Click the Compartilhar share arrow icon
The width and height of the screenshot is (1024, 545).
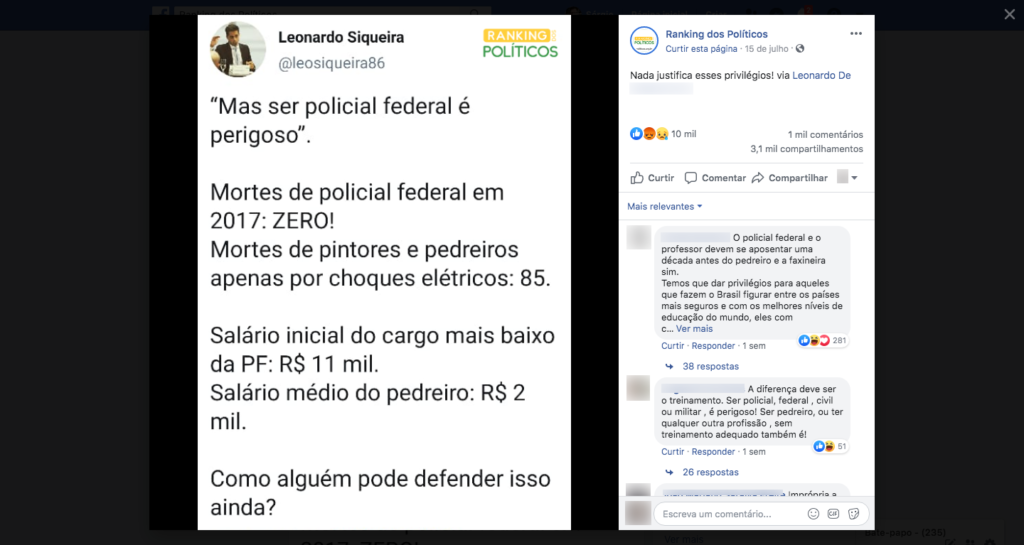click(x=758, y=178)
